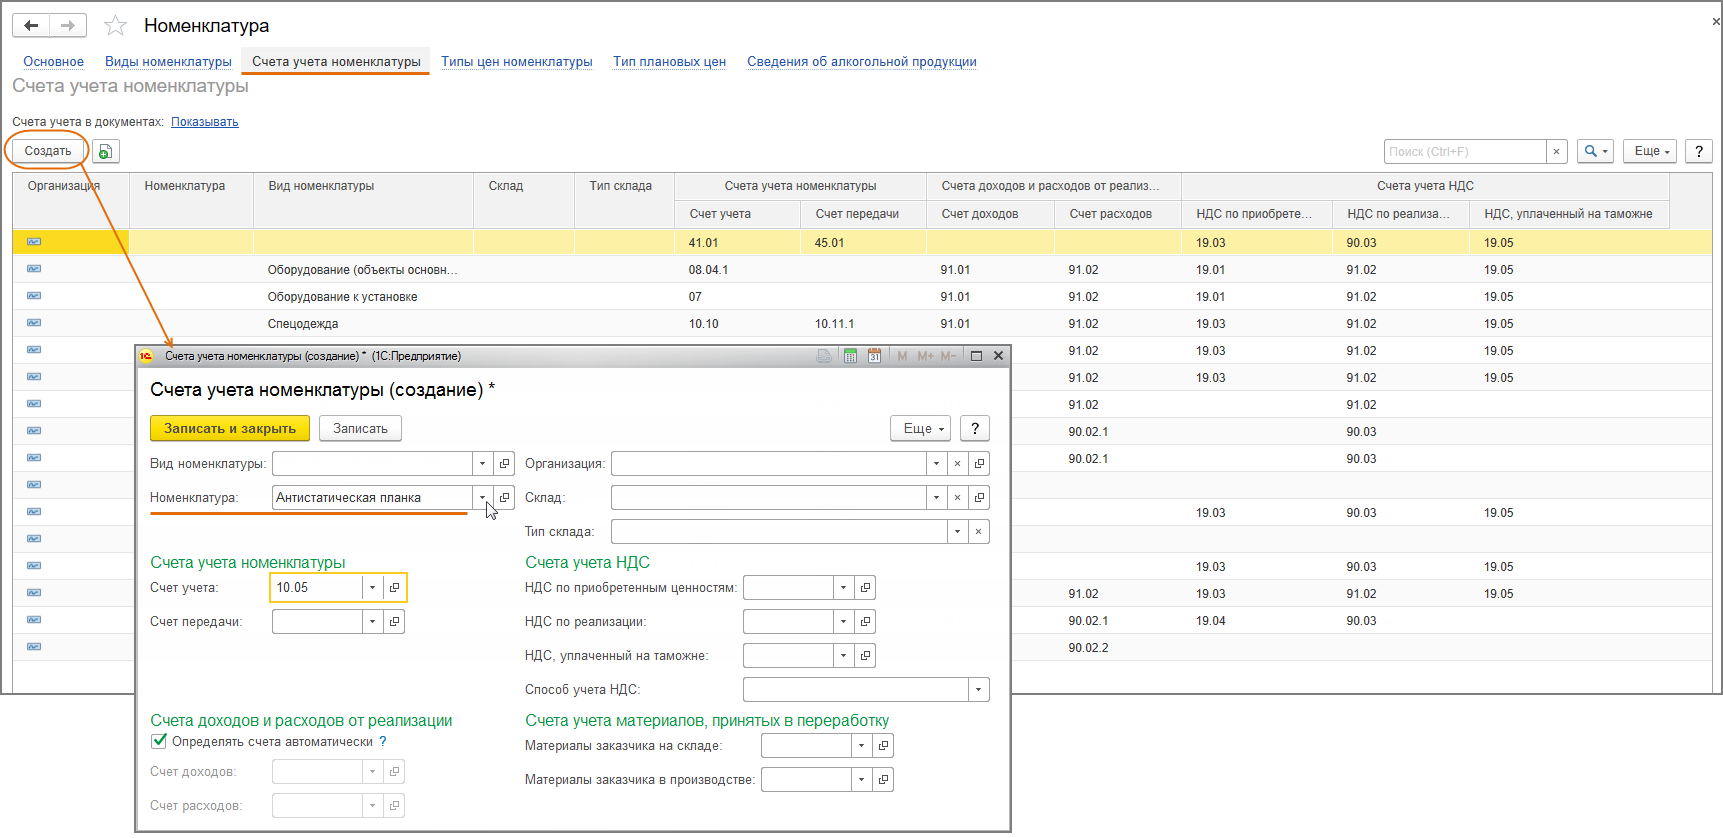Switch to Основное tab
The image size is (1723, 838).
54,62
